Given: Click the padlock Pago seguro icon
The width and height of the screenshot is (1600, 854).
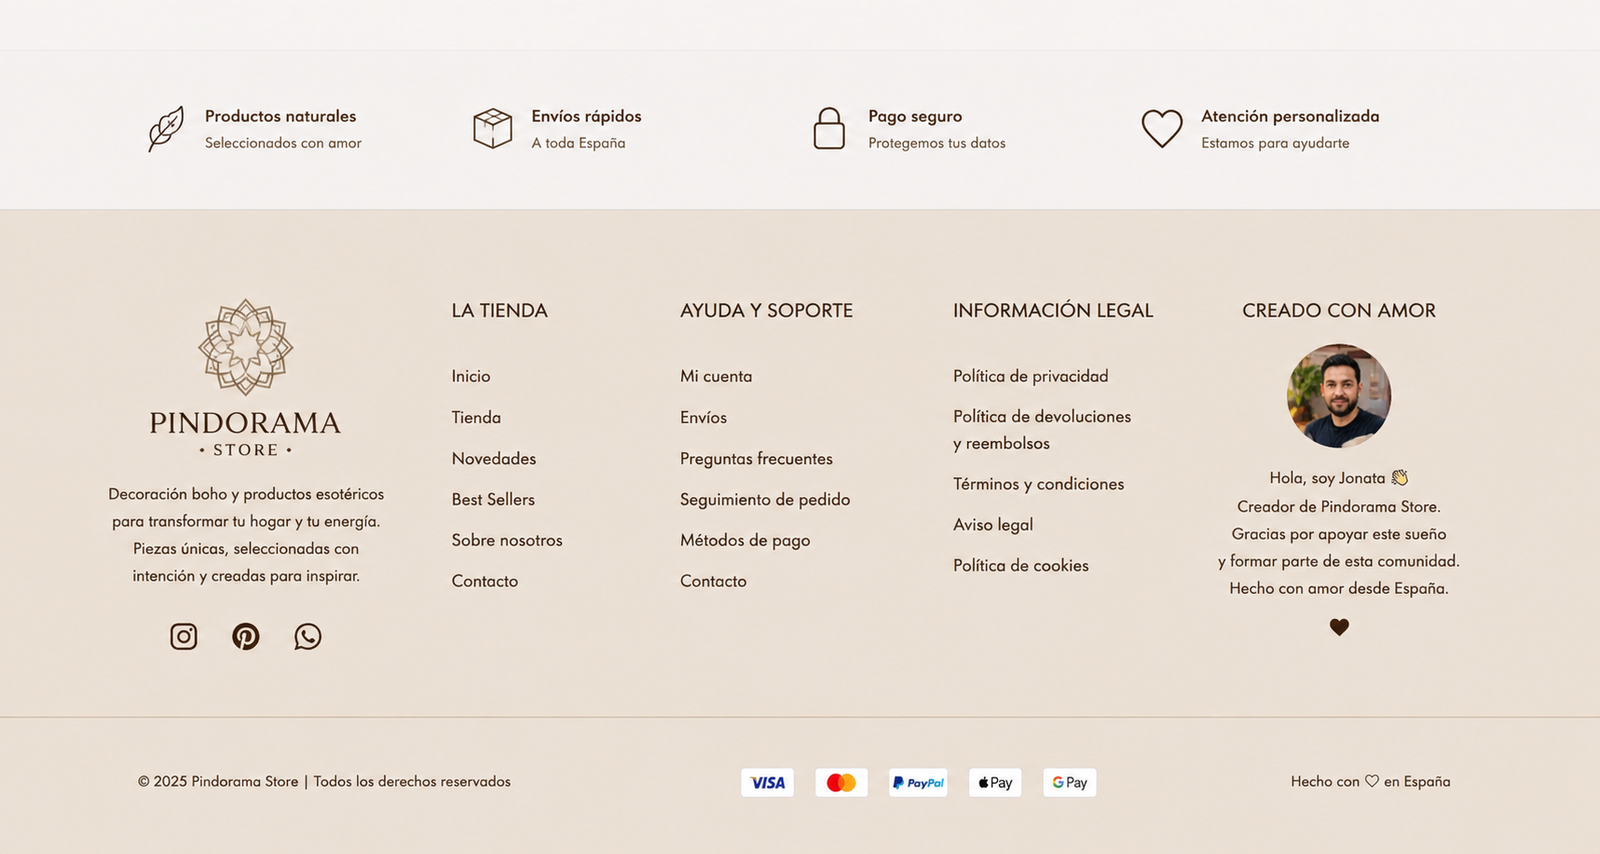Looking at the screenshot, I should point(829,129).
